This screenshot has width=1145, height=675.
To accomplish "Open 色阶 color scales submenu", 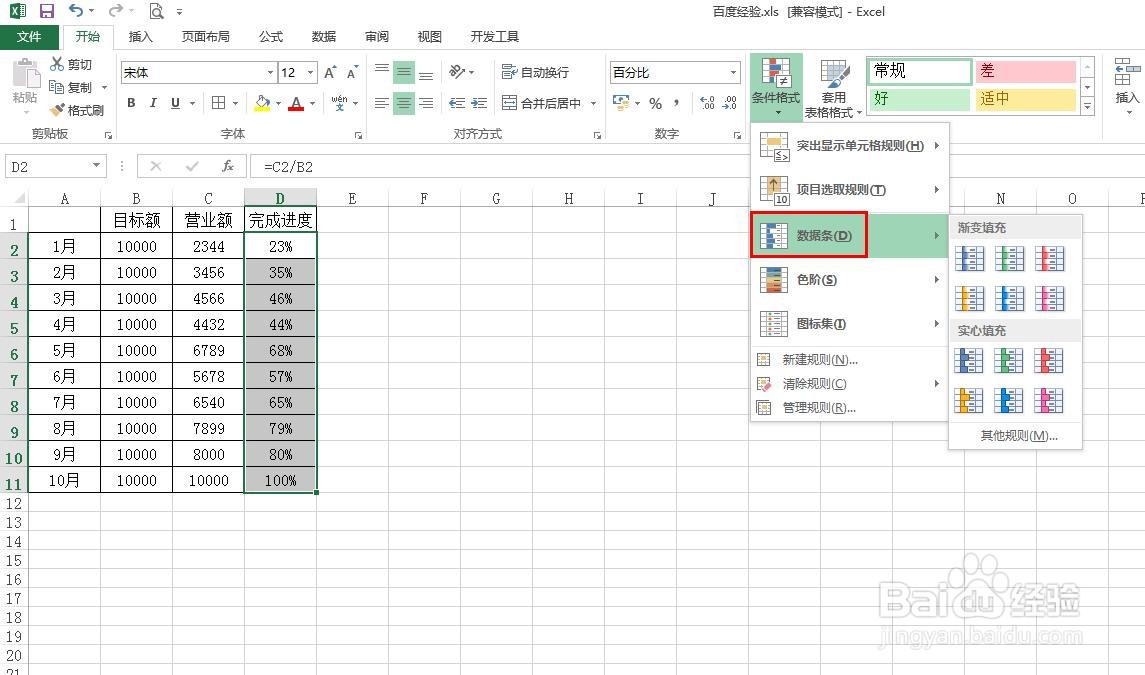I will pos(849,280).
